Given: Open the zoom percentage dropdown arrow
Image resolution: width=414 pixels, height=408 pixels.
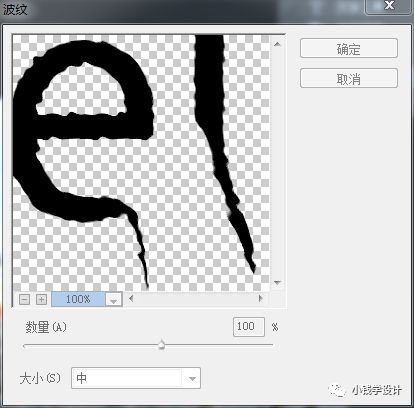Looking at the screenshot, I should pyautogui.click(x=114, y=299).
